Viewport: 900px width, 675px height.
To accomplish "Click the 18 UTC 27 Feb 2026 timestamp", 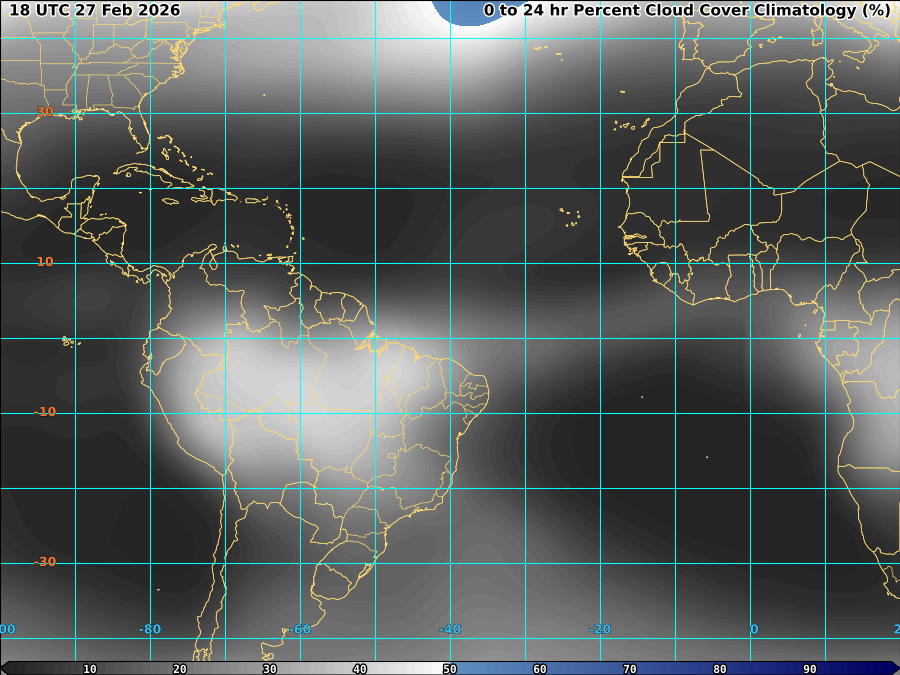I will (x=95, y=11).
